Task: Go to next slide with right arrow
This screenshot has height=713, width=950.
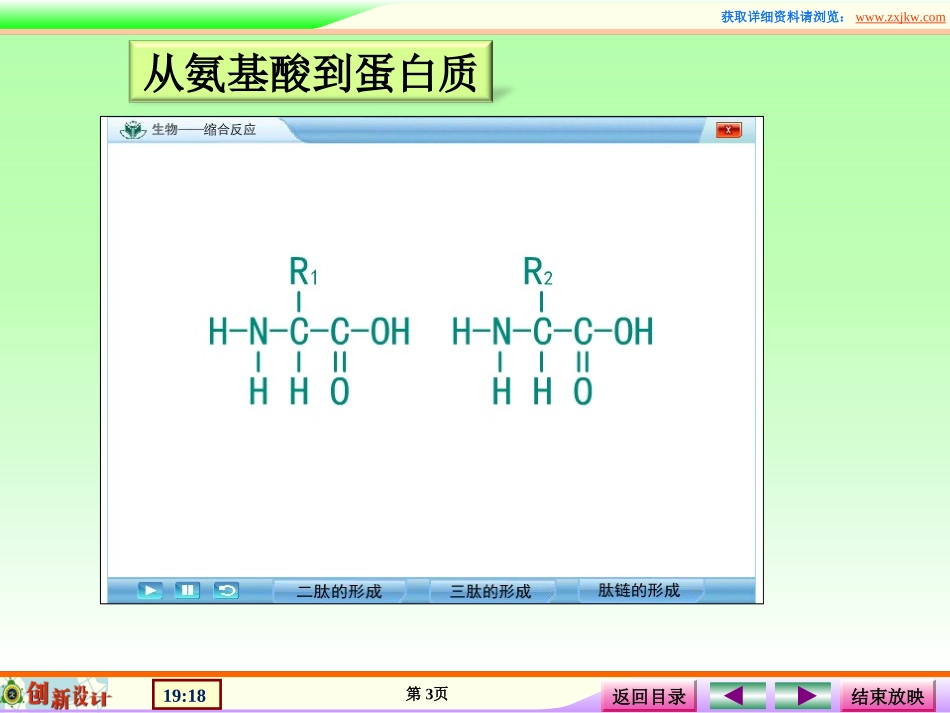Action: click(803, 695)
